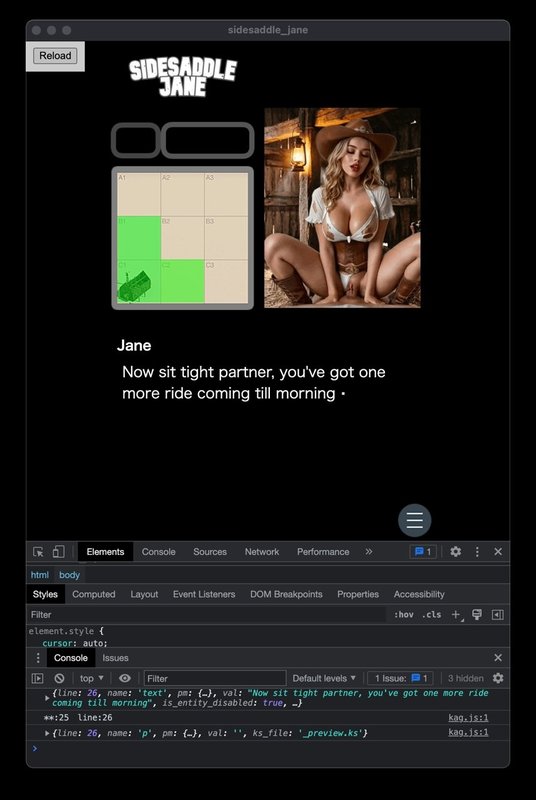Image resolution: width=536 pixels, height=800 pixels.
Task: Click the green C1 map cell
Action: point(139,281)
